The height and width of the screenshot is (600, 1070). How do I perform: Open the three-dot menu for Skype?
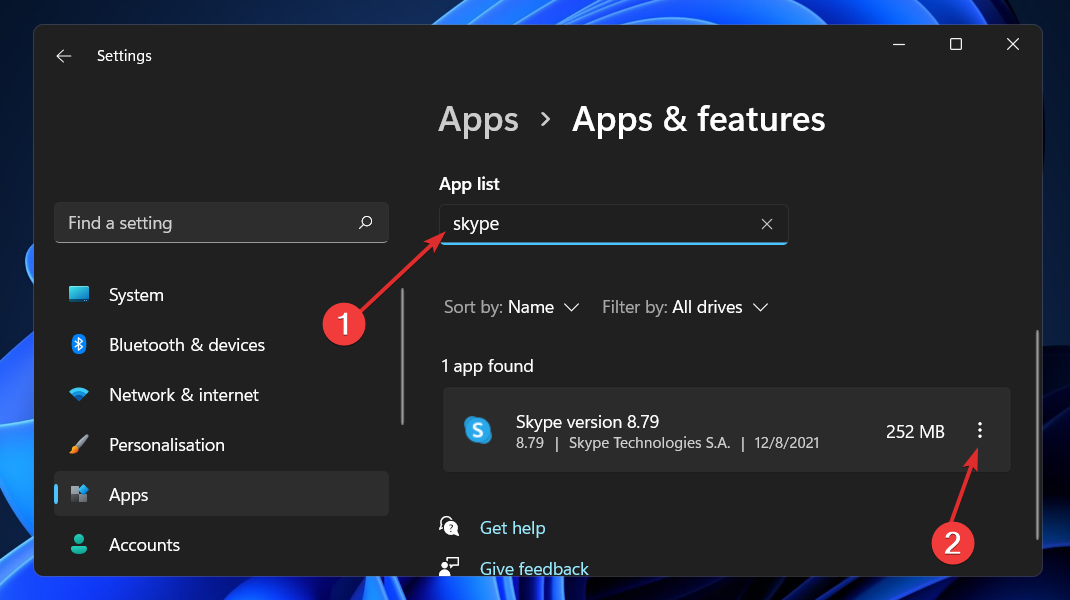pos(979,430)
